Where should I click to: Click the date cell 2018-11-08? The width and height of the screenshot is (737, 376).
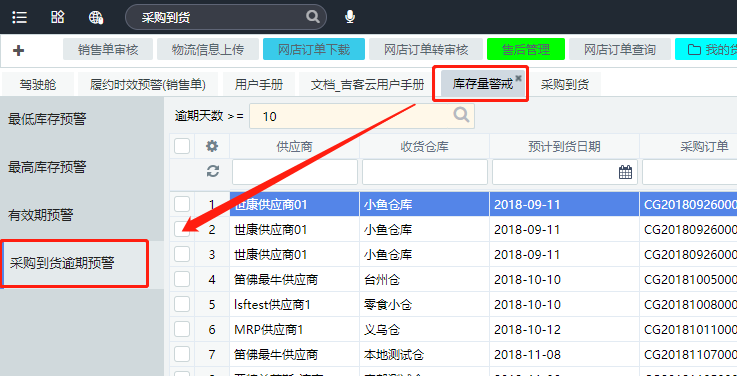pos(565,354)
